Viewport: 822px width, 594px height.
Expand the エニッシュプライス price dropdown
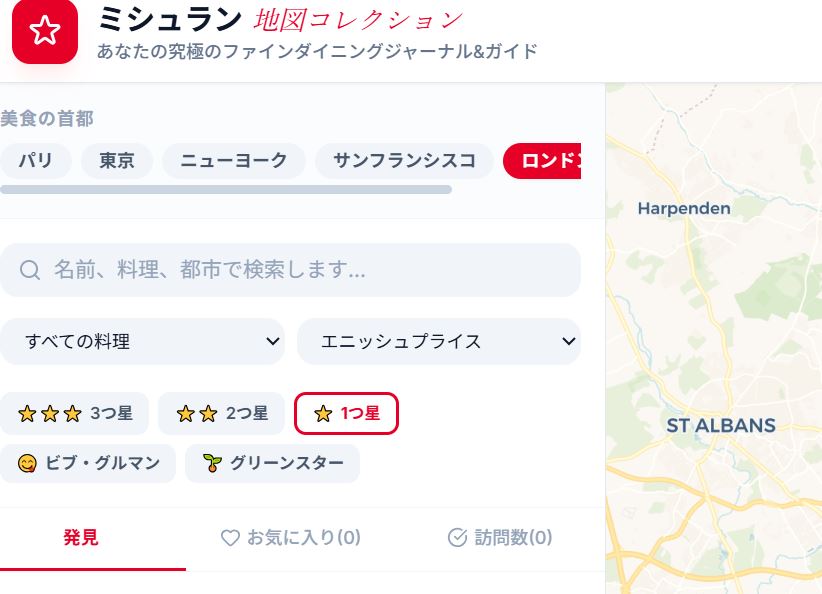click(x=439, y=341)
